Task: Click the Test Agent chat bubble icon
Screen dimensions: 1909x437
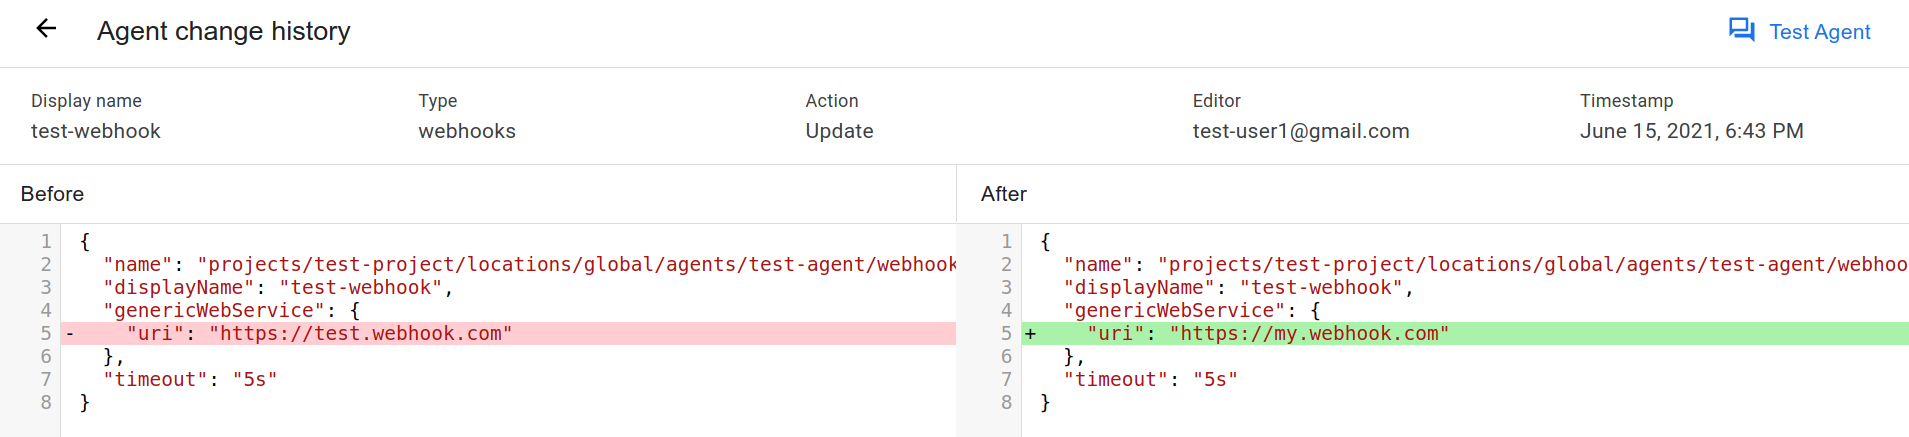Action: click(1741, 31)
